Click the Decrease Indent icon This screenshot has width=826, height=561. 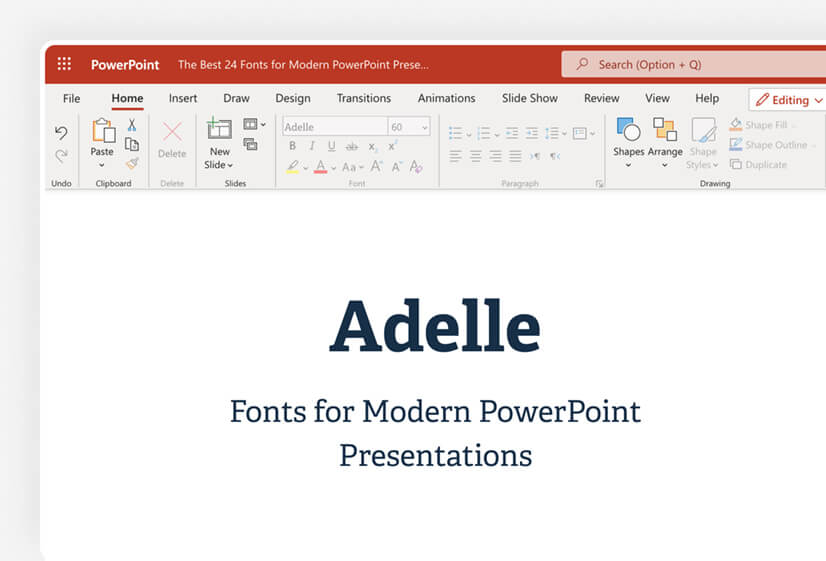[512, 133]
